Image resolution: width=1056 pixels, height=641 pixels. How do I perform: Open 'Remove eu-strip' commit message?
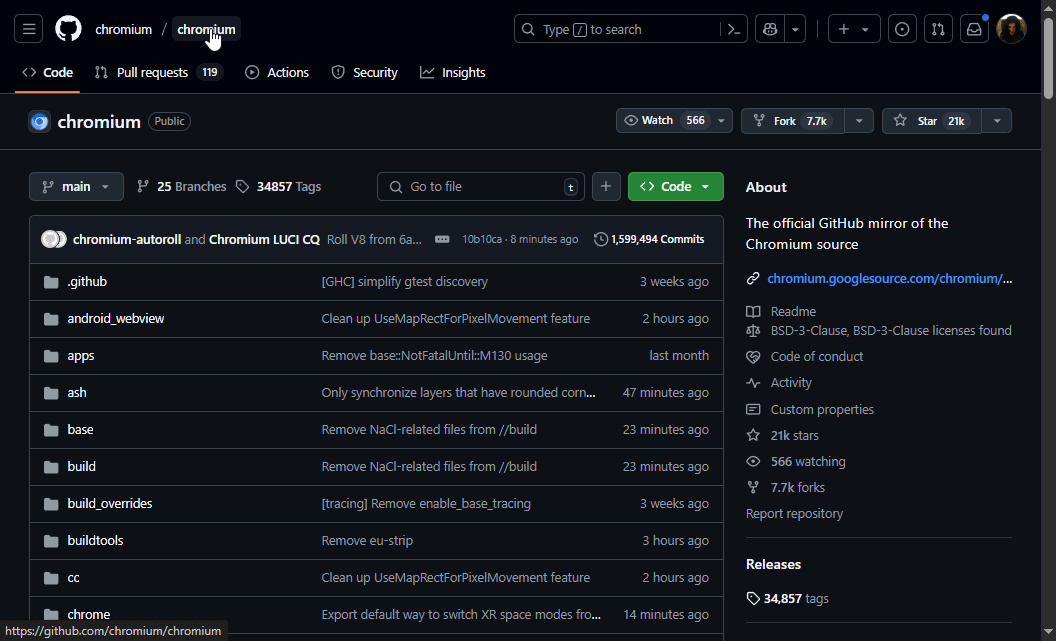coord(367,541)
